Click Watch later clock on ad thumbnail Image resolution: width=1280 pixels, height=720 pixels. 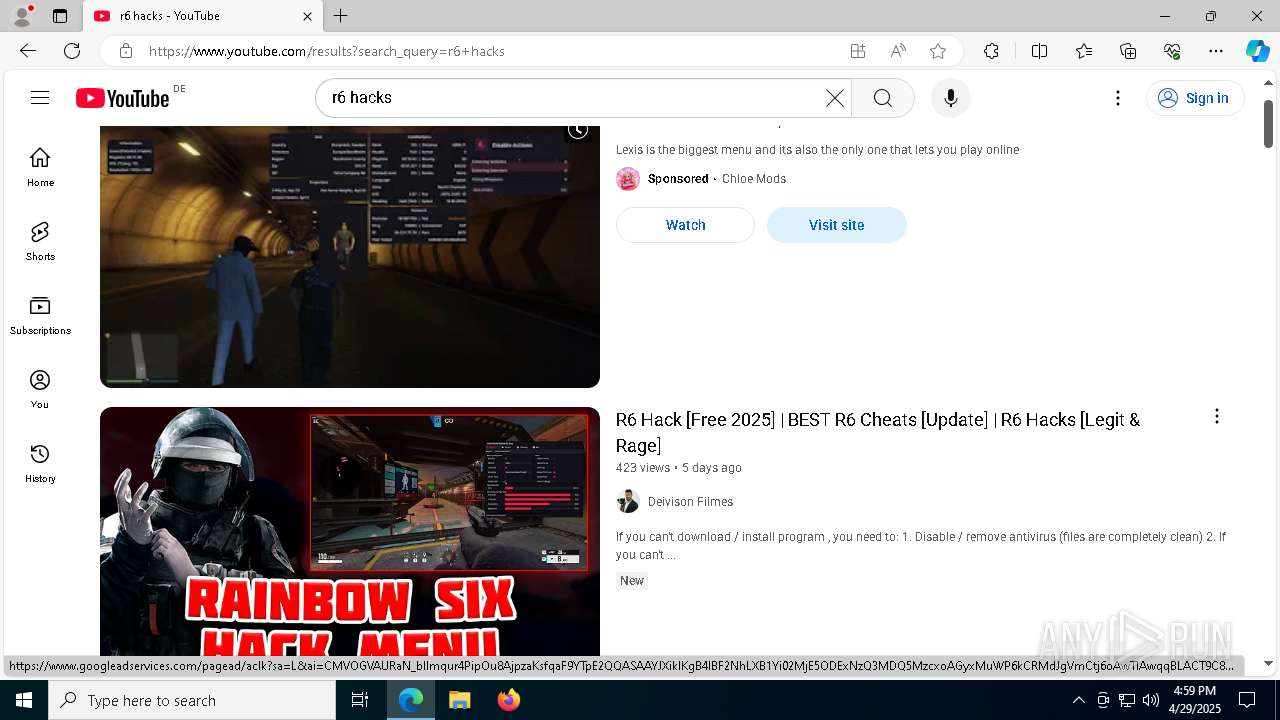pos(578,129)
